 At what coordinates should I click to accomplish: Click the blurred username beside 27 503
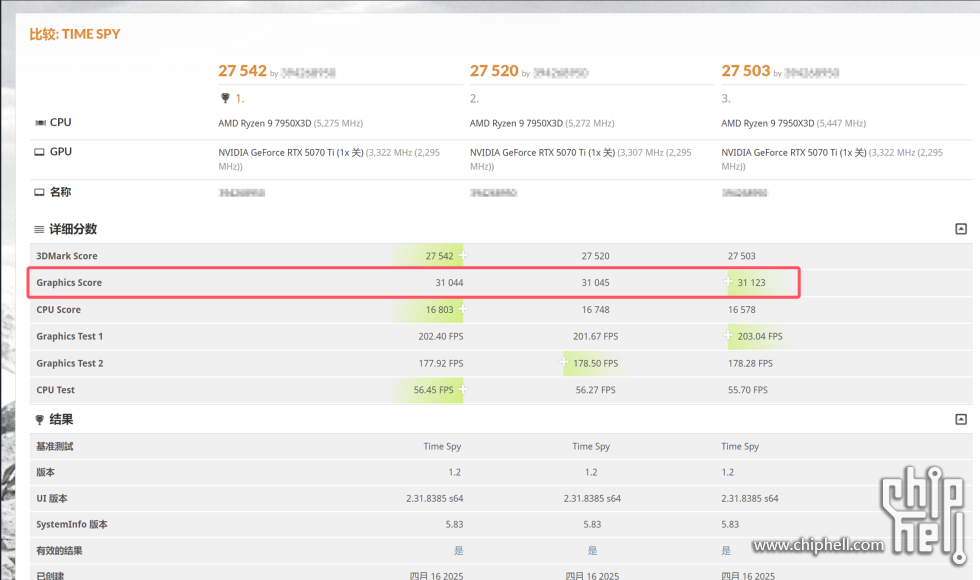811,73
